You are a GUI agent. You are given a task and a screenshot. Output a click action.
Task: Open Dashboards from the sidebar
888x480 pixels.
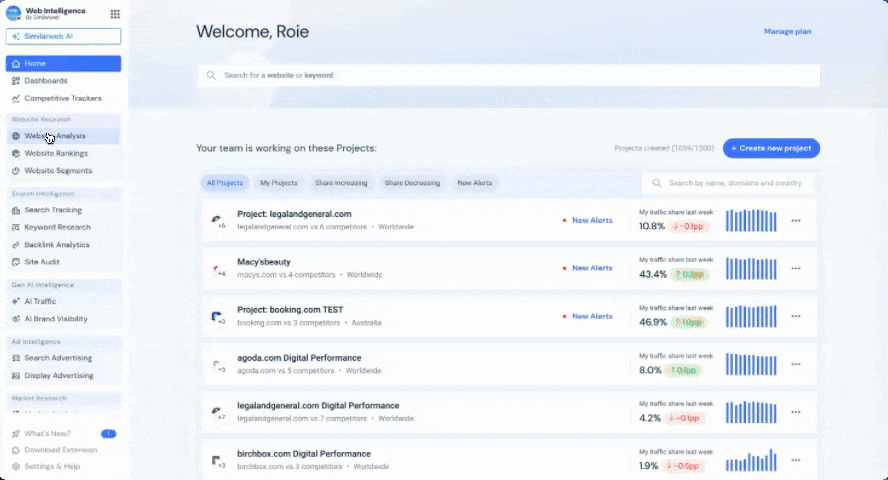[46, 81]
